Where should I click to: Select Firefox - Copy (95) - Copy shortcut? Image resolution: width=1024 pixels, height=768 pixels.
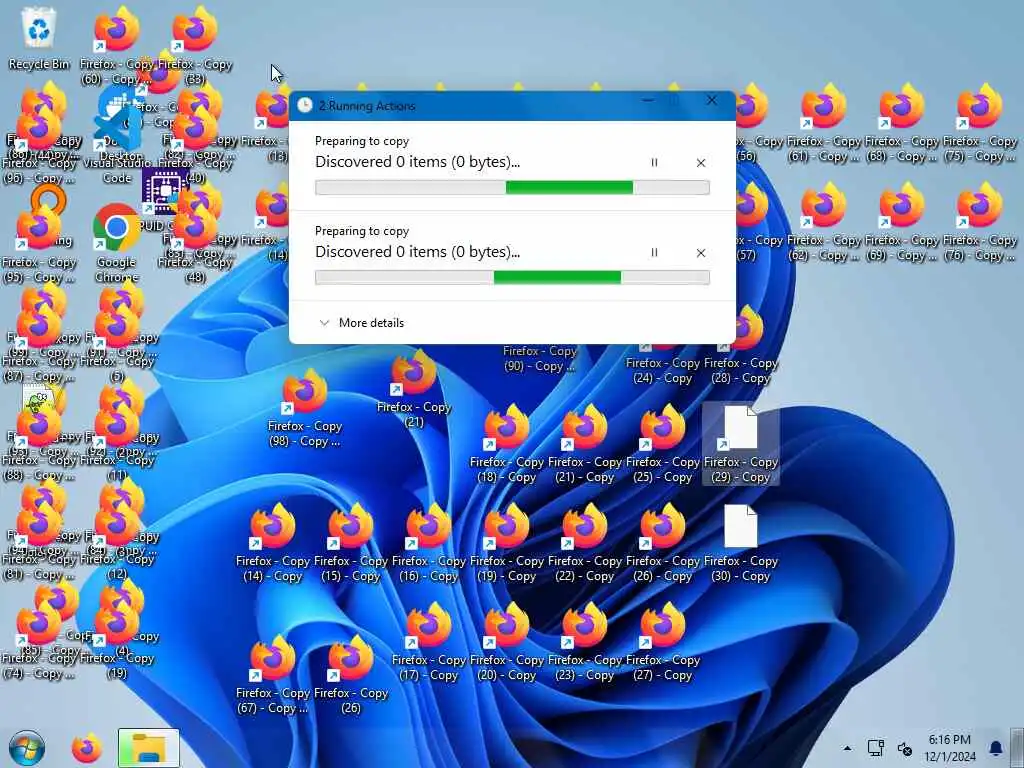[x=39, y=245]
